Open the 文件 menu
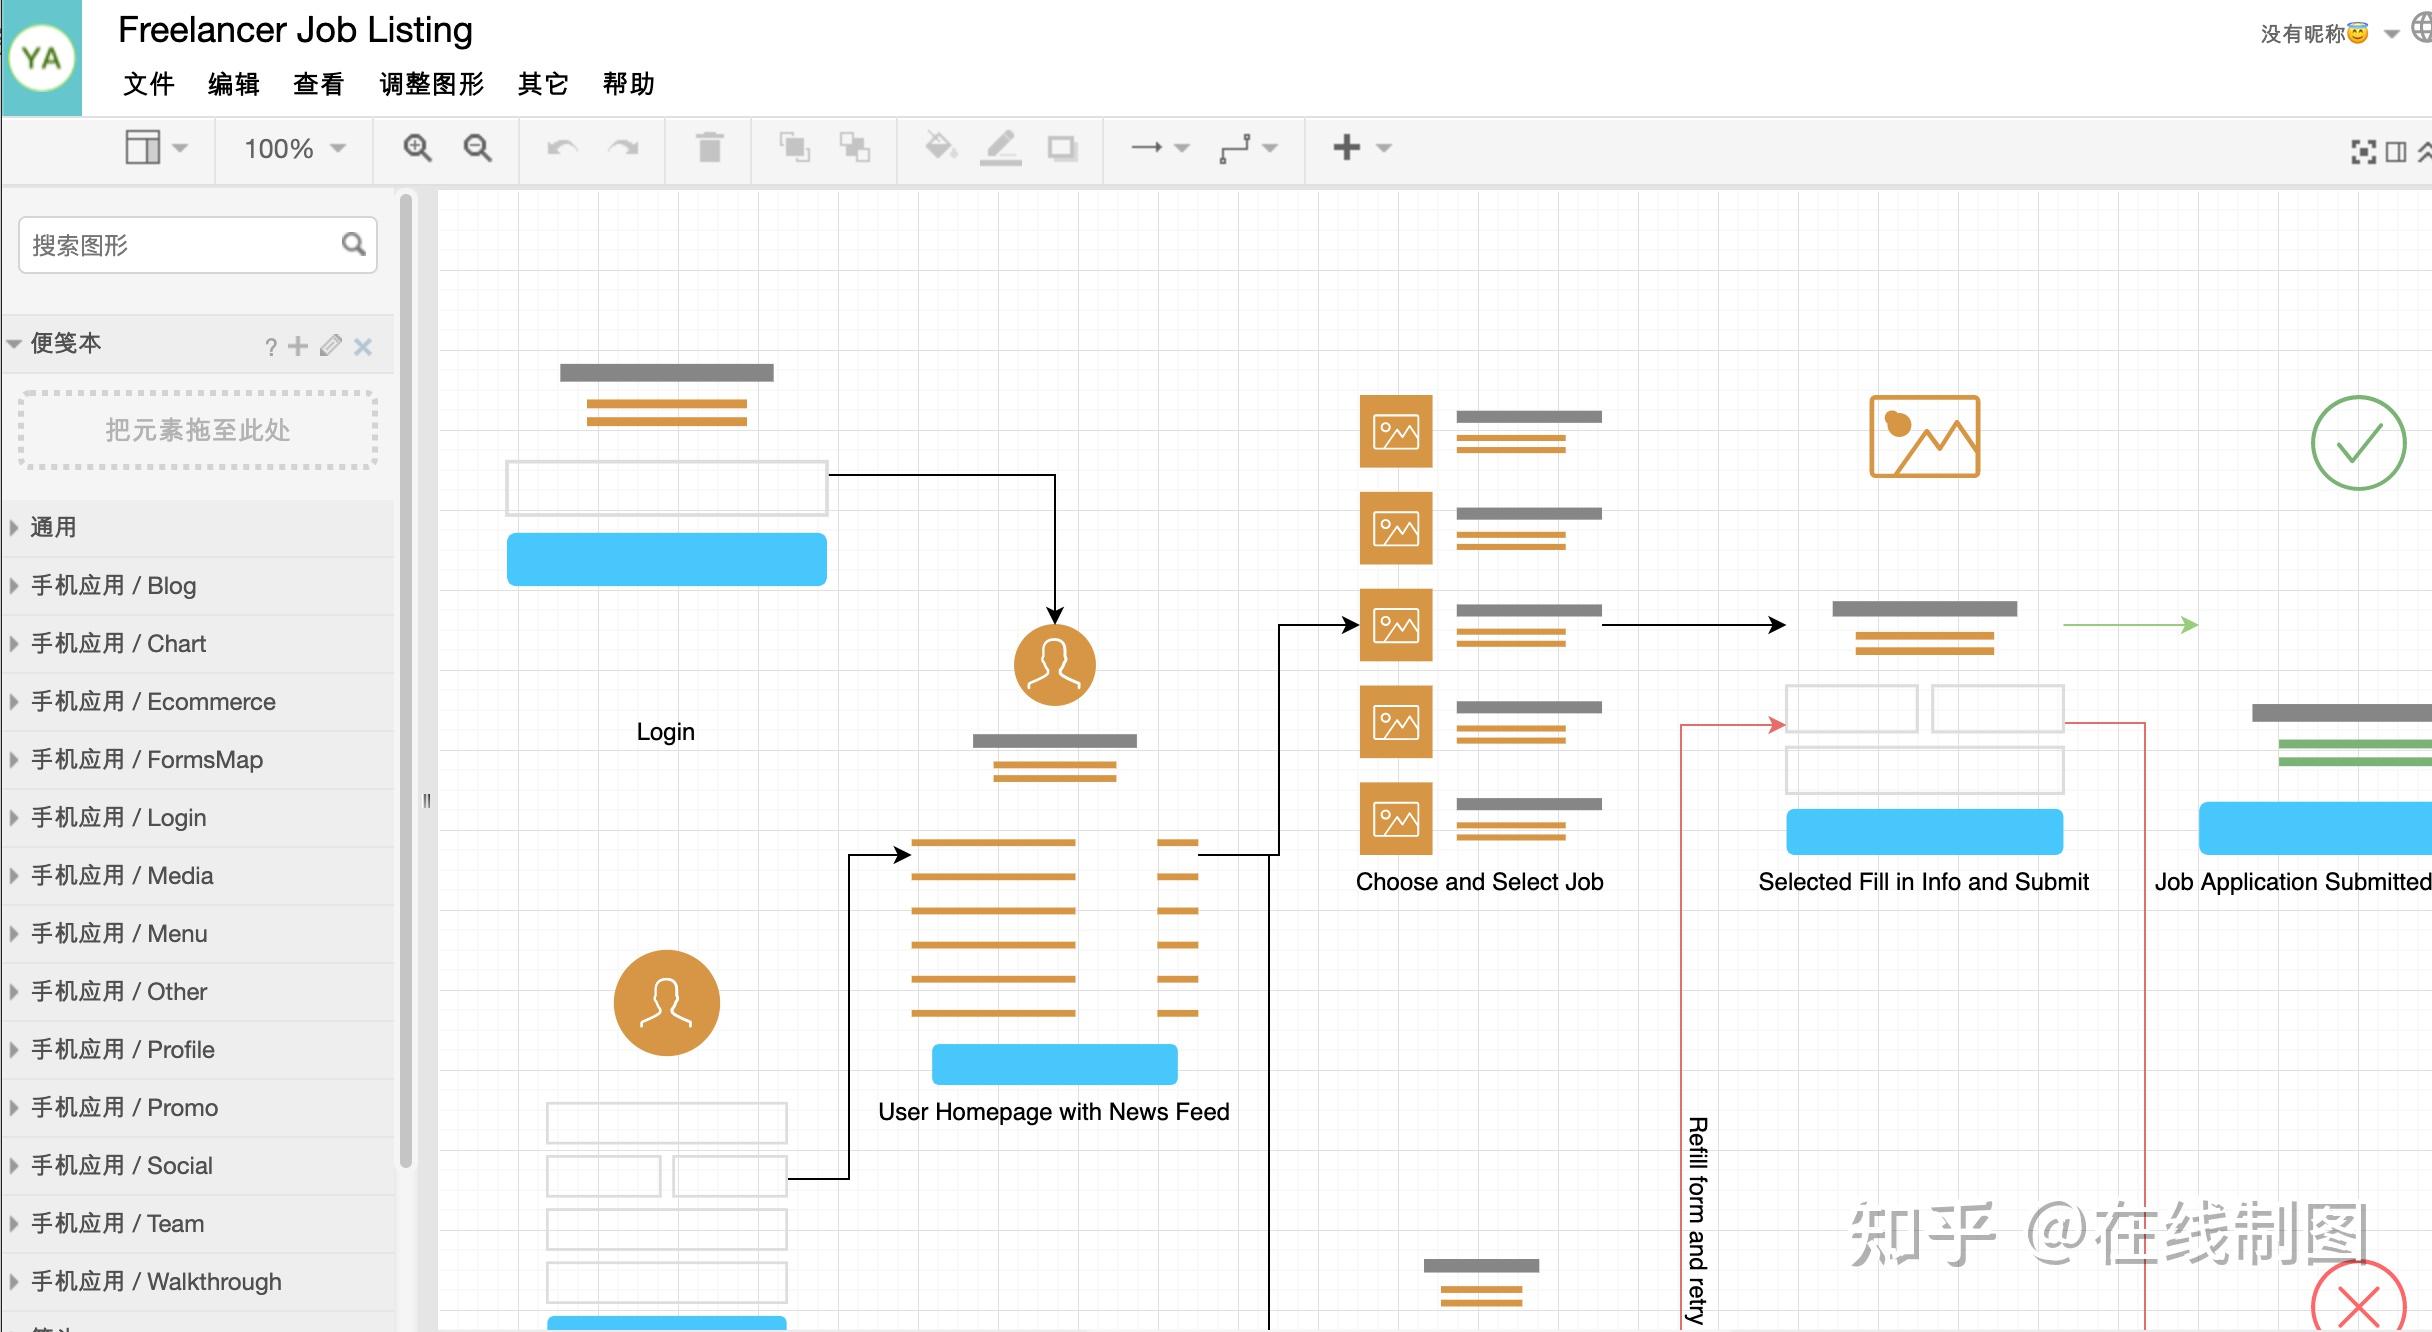2432x1332 pixels. [148, 84]
